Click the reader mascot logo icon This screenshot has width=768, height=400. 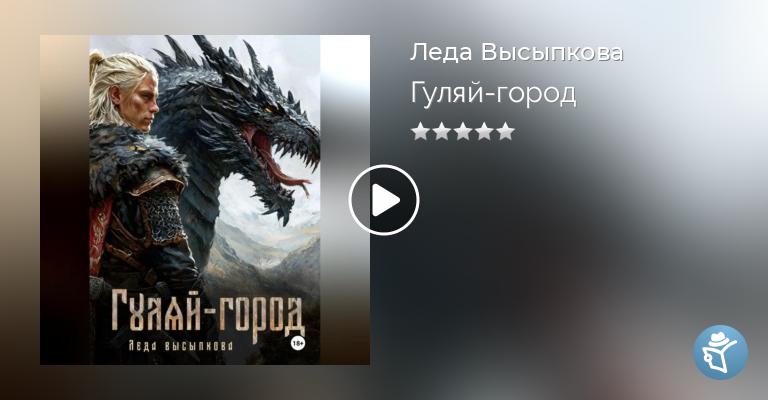click(720, 352)
